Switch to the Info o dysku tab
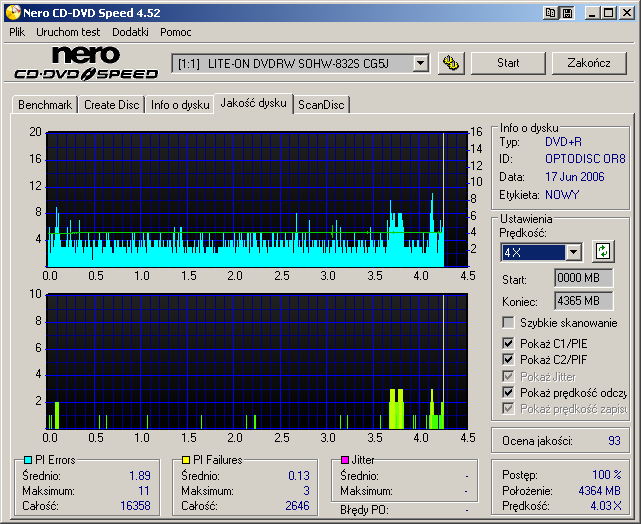This screenshot has width=641, height=524. (180, 105)
